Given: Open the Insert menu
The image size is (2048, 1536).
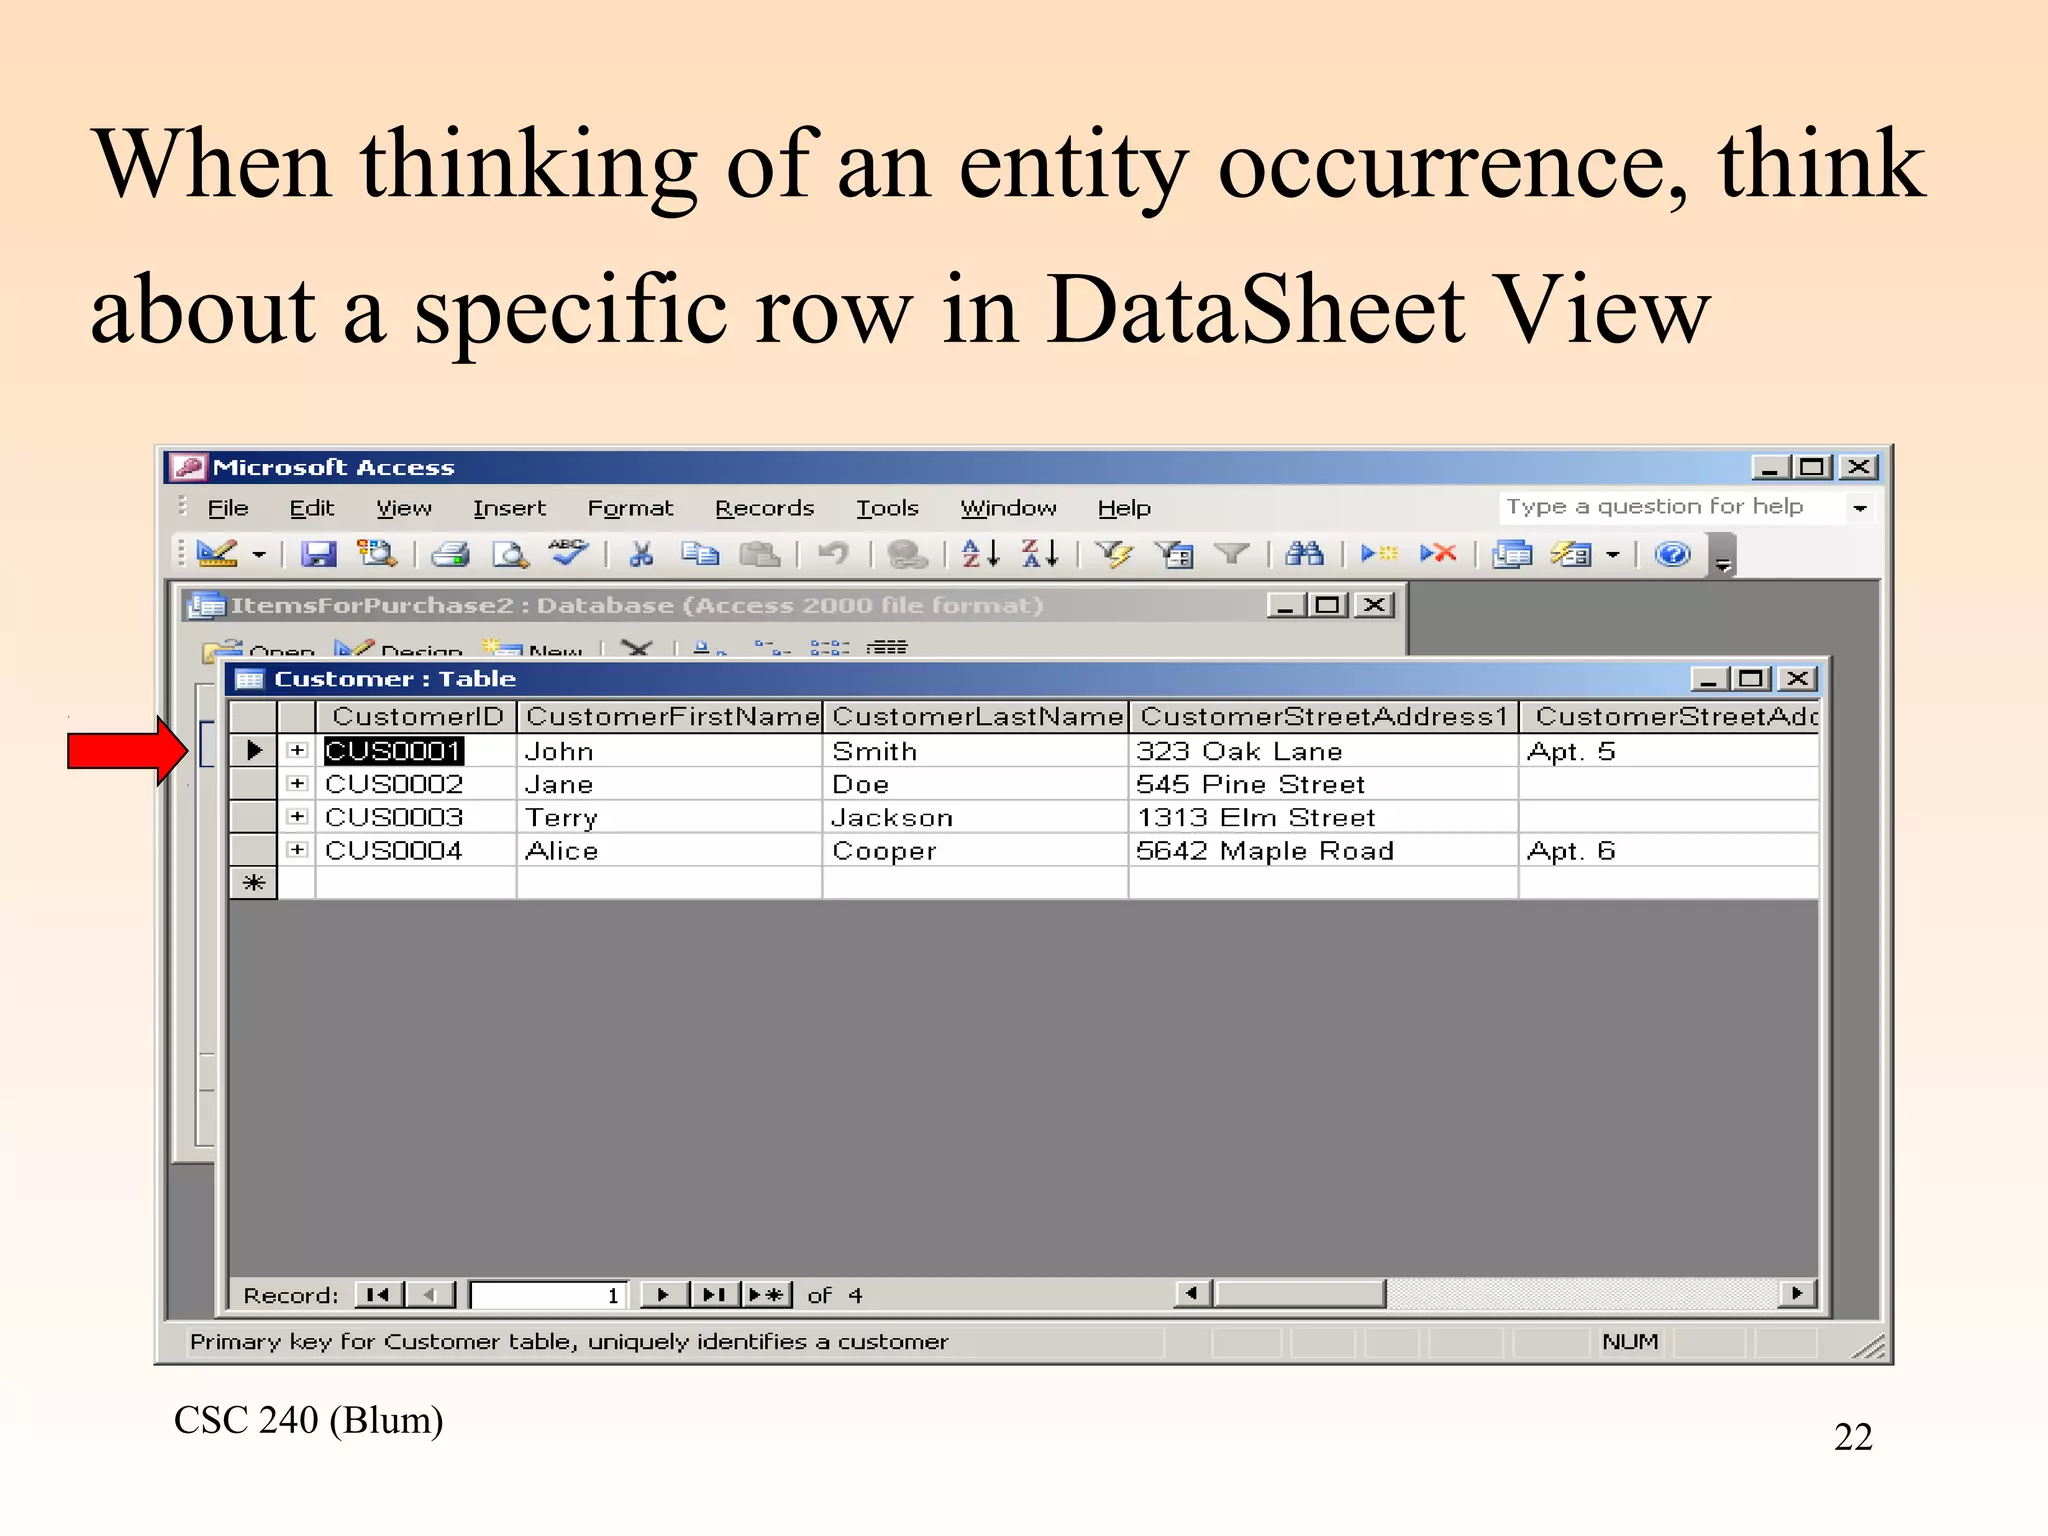Looking at the screenshot, I should coord(509,508).
